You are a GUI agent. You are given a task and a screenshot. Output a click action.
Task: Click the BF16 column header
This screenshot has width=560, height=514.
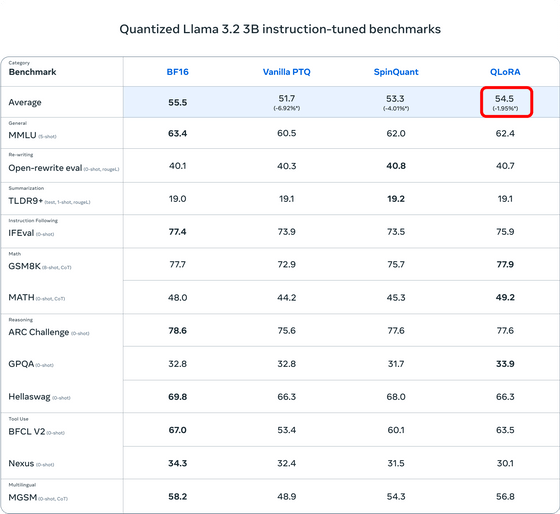click(178, 72)
